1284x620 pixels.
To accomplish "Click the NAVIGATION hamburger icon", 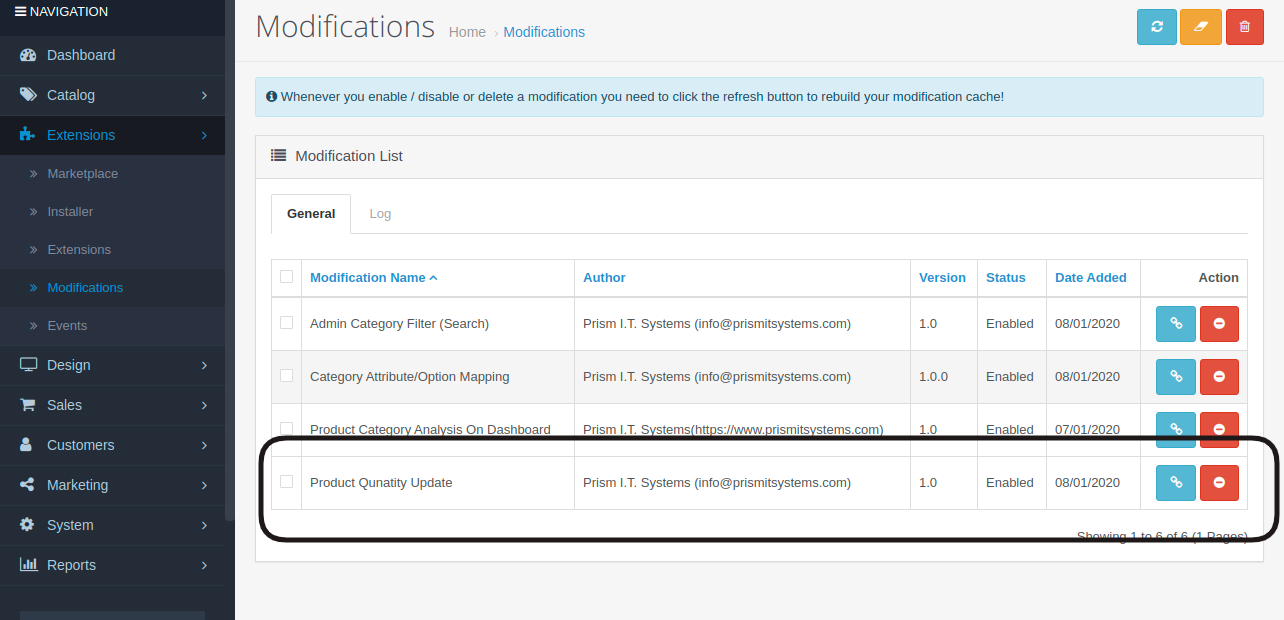I will pyautogui.click(x=20, y=12).
